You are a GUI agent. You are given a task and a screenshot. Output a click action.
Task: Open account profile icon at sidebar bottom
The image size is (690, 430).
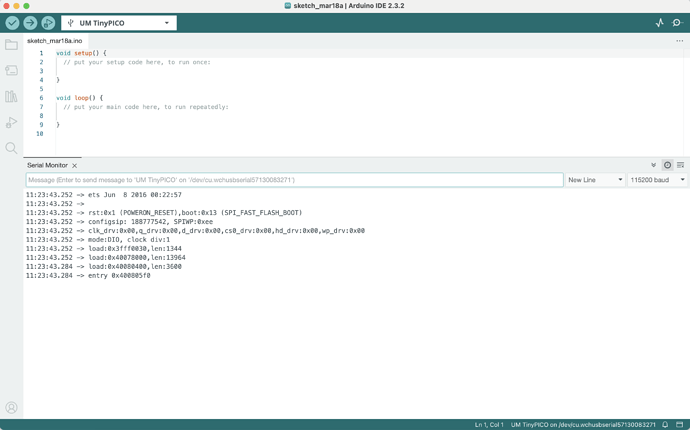coord(11,408)
